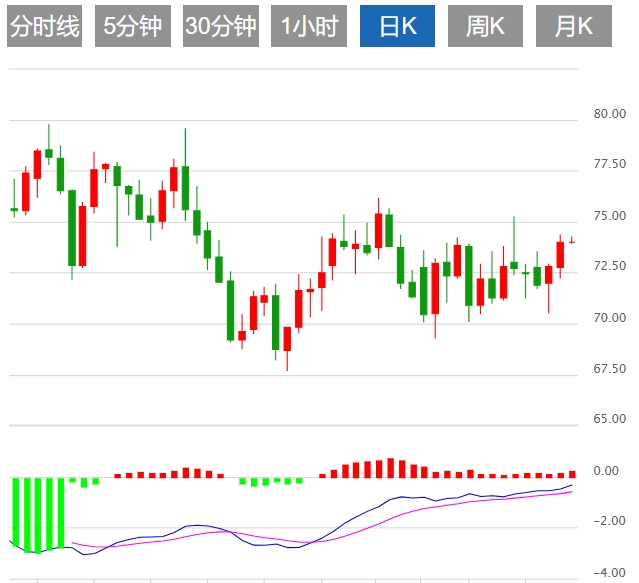This screenshot has height=583, width=639.
Task: Click the lowest red candlestick near 67.50
Action: click(287, 338)
